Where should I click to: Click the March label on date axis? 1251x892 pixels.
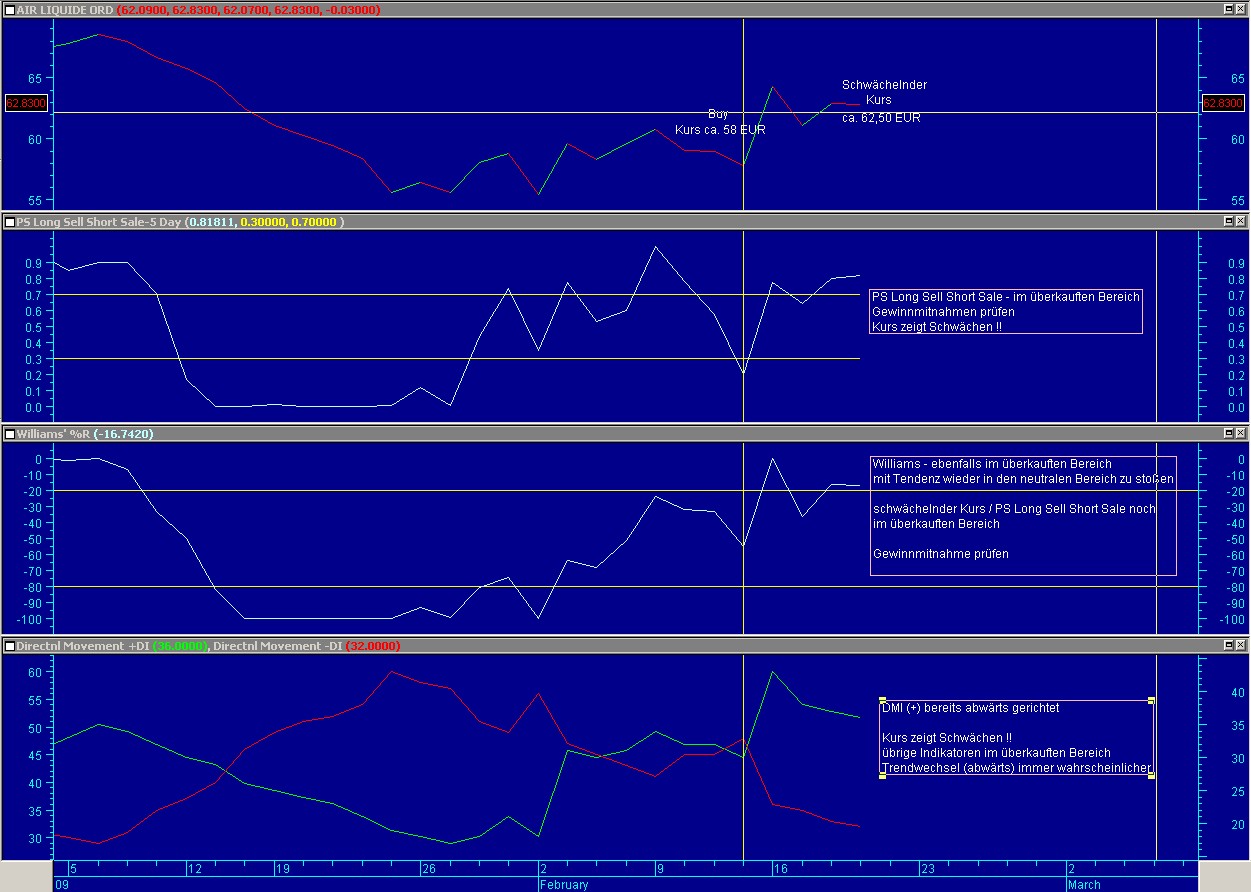click(x=1084, y=884)
